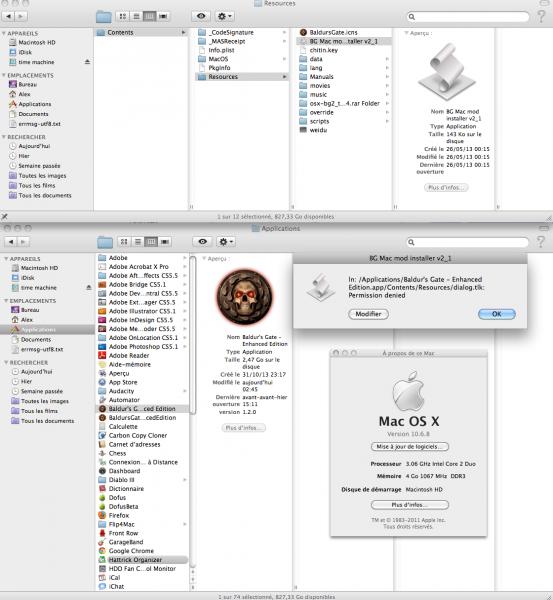
Task: Click OK in the permission denied dialog
Action: point(496,314)
